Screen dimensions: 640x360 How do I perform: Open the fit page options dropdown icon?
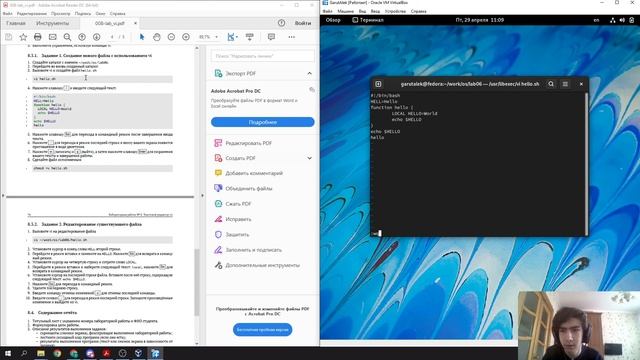pos(232,37)
